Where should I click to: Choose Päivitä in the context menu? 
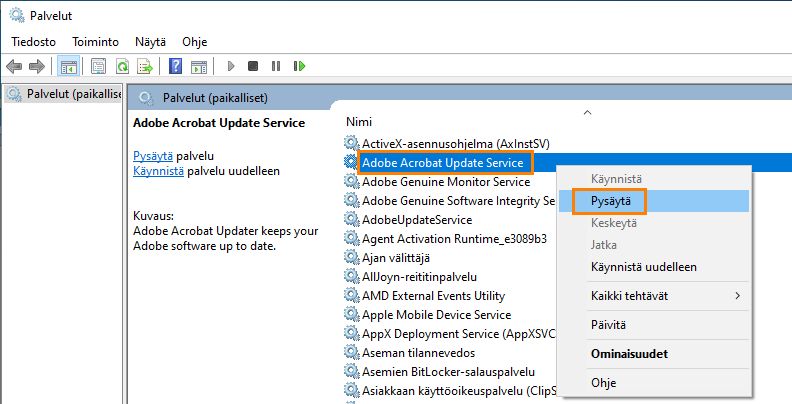[x=654, y=325]
